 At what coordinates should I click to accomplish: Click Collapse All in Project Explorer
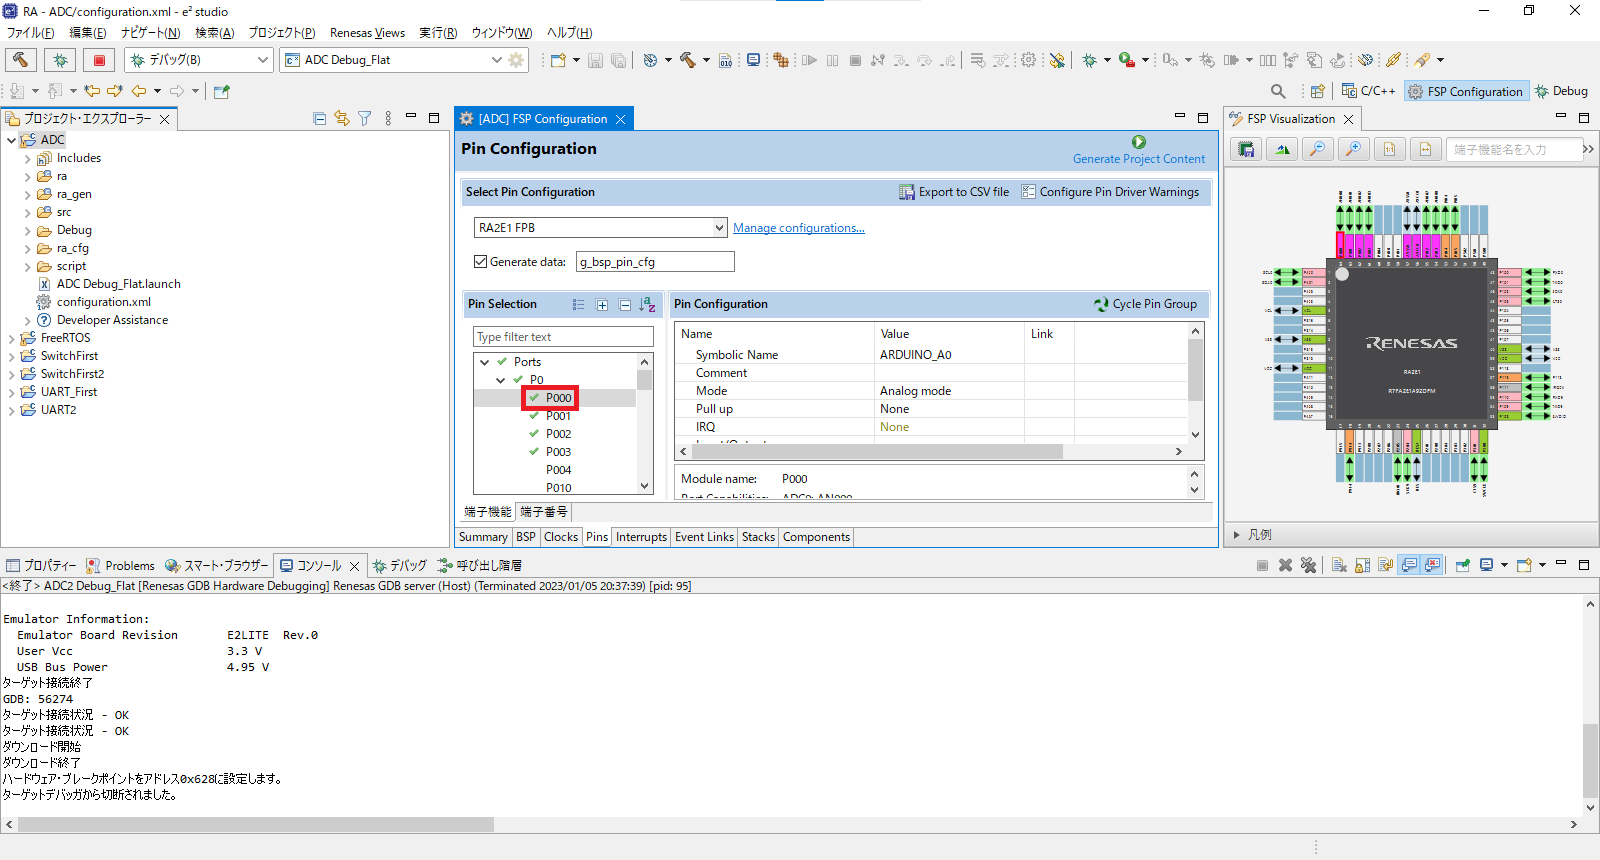[319, 118]
